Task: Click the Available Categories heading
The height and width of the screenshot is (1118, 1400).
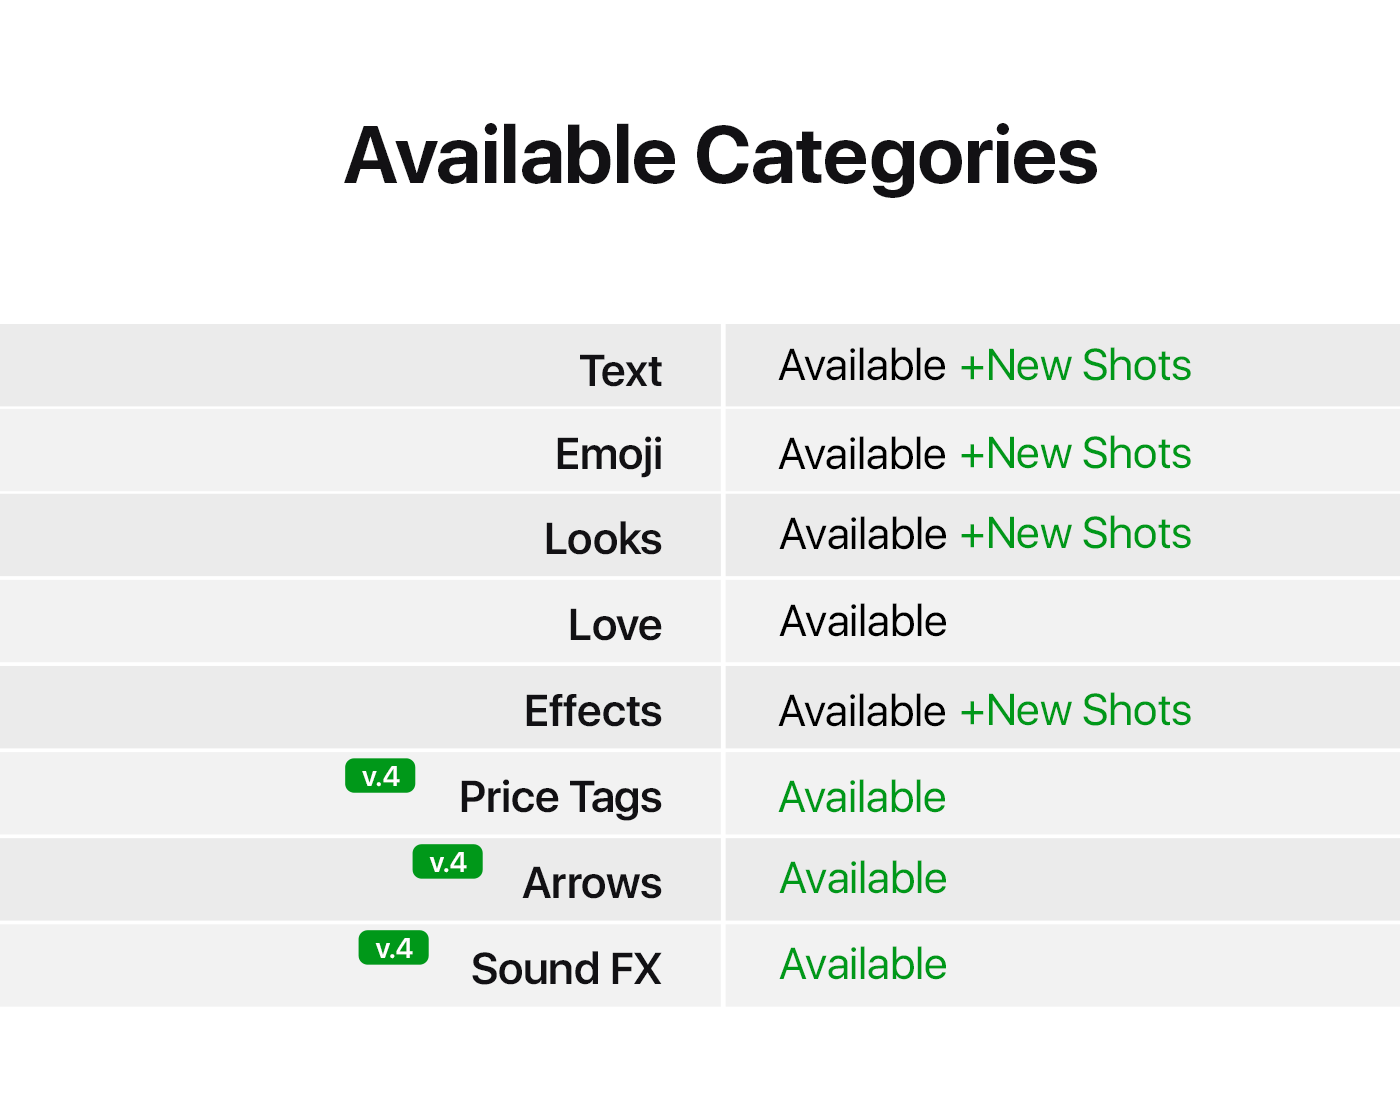Action: 721,157
